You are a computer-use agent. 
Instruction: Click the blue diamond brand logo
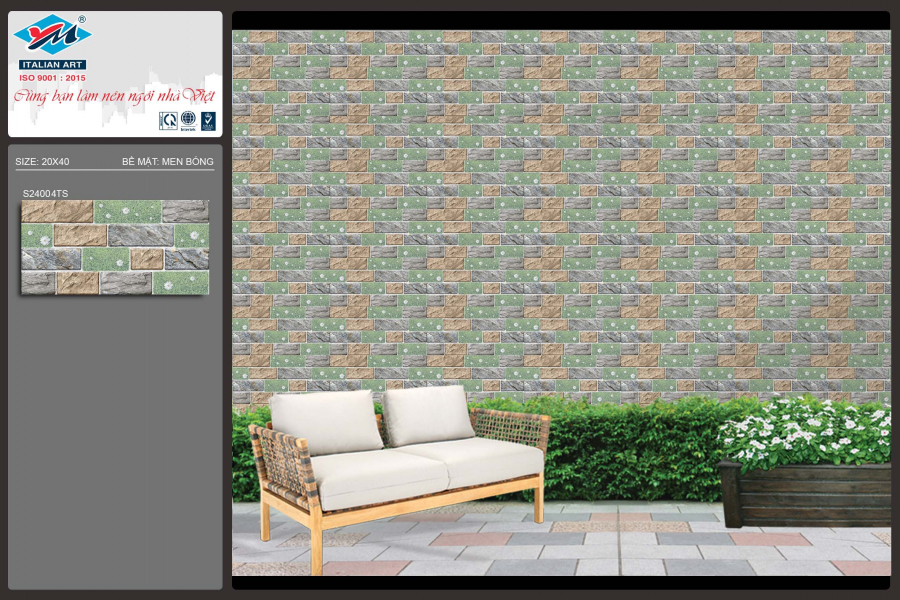51,36
